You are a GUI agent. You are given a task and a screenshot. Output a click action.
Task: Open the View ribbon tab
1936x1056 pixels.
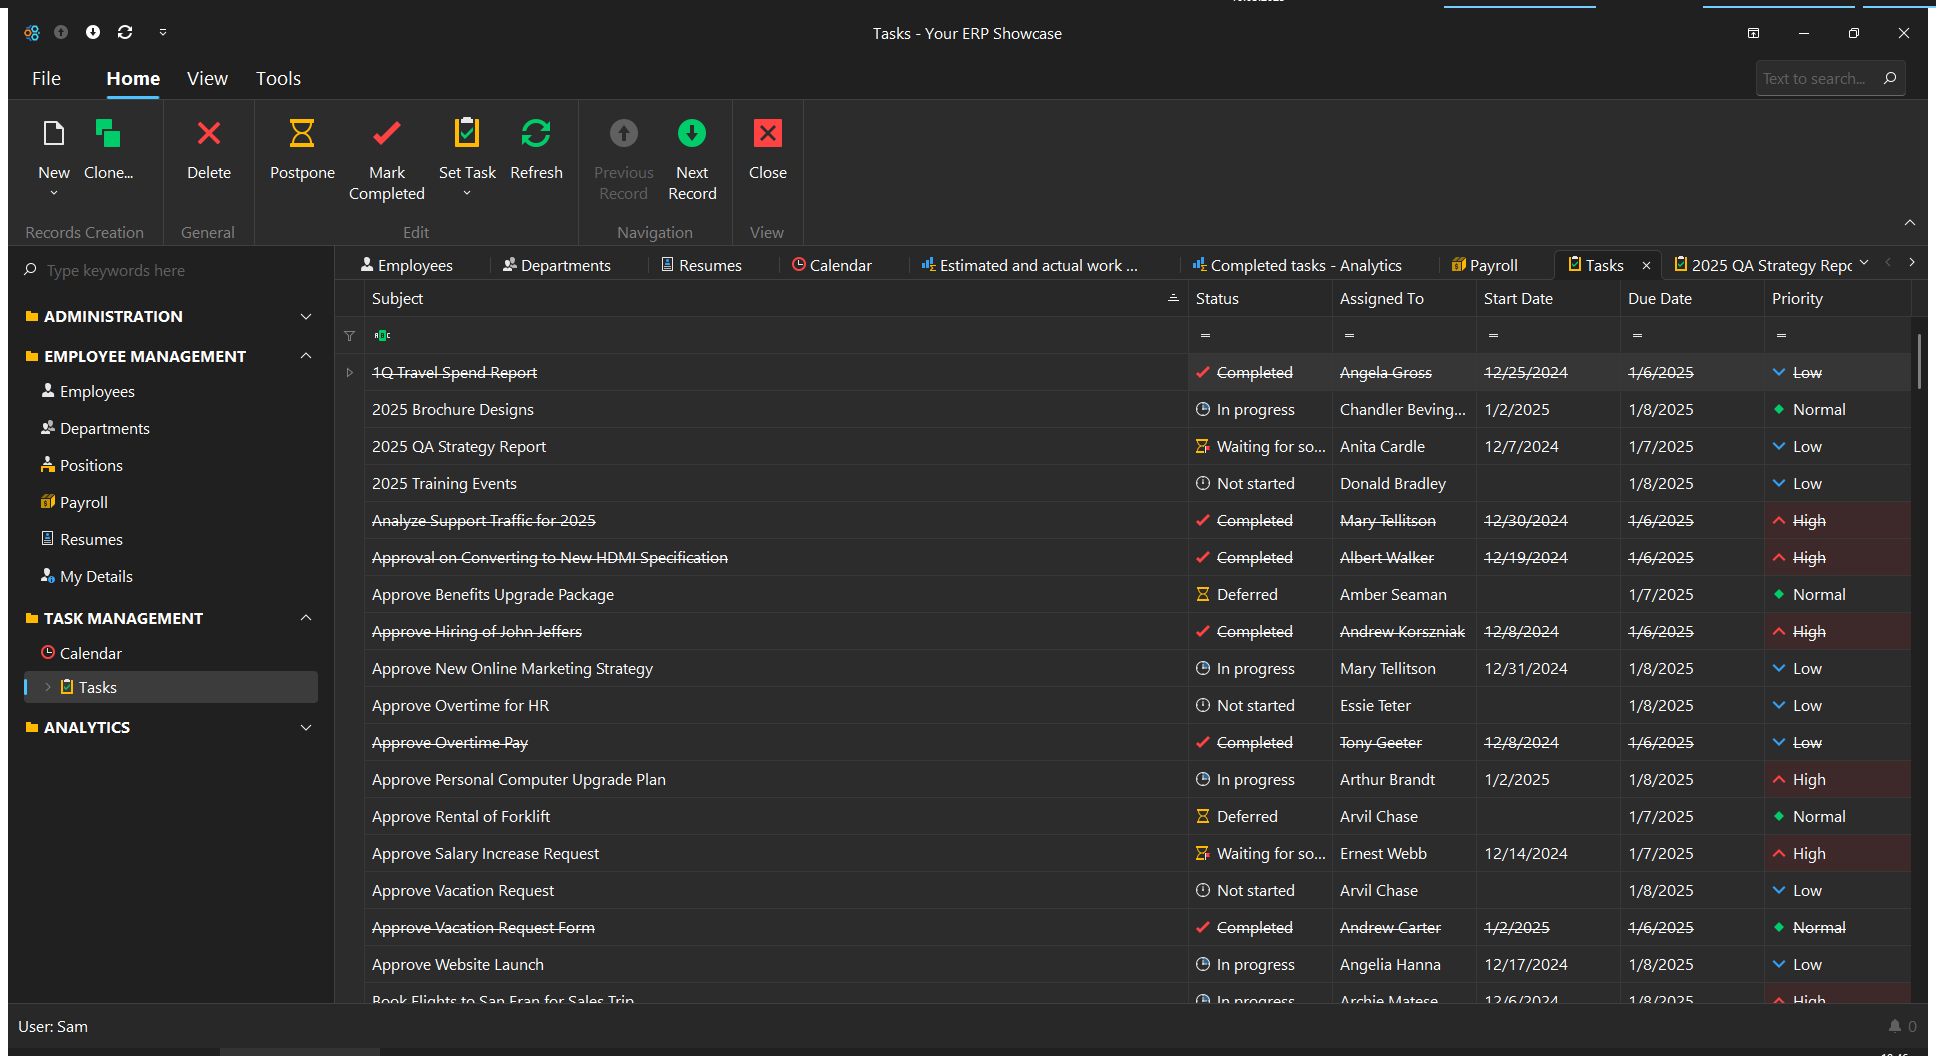point(207,78)
